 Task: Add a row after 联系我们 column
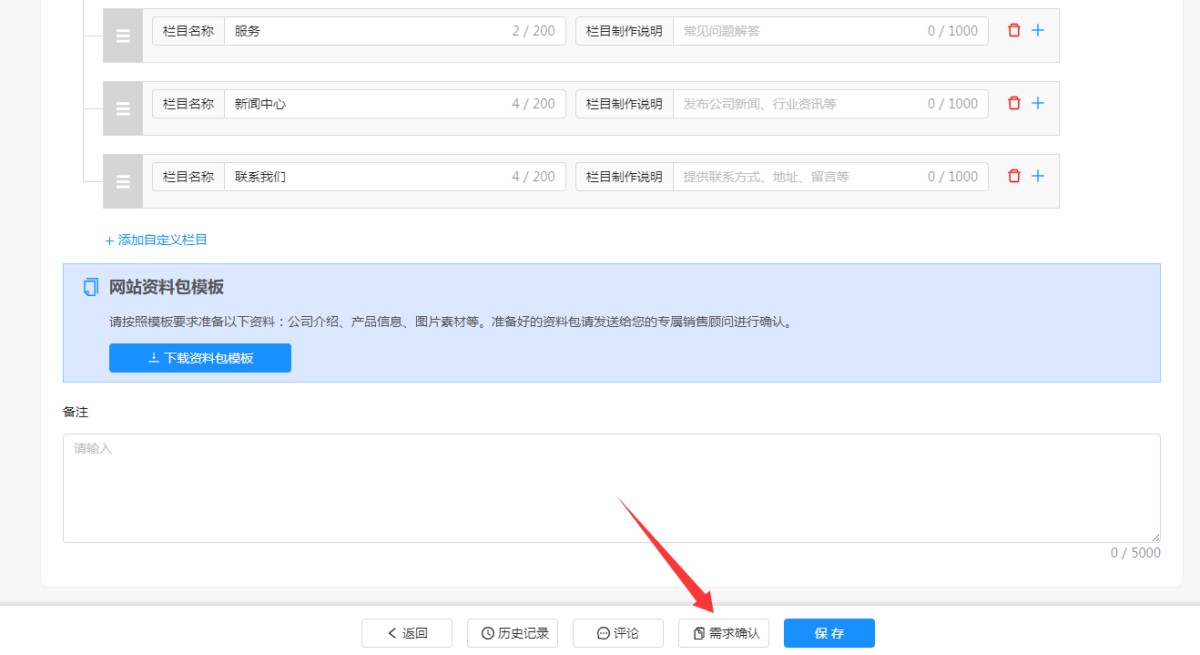1038,176
